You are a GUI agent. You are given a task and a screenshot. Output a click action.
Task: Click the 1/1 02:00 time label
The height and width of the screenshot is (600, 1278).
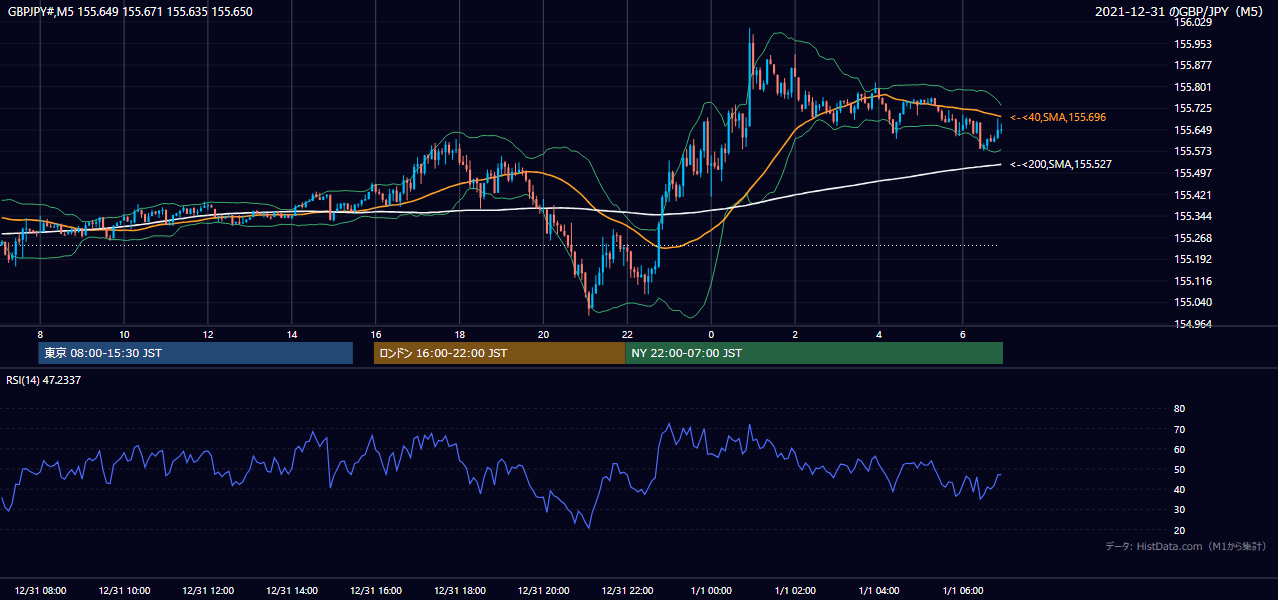pos(795,591)
